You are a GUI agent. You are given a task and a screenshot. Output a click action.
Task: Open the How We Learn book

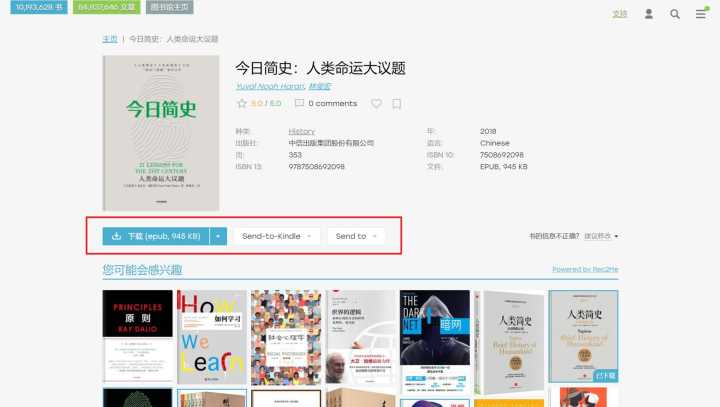pos(212,337)
